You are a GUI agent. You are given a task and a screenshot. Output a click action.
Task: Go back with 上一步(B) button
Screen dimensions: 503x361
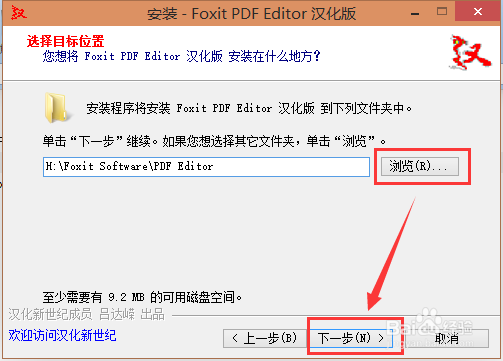[265, 339]
